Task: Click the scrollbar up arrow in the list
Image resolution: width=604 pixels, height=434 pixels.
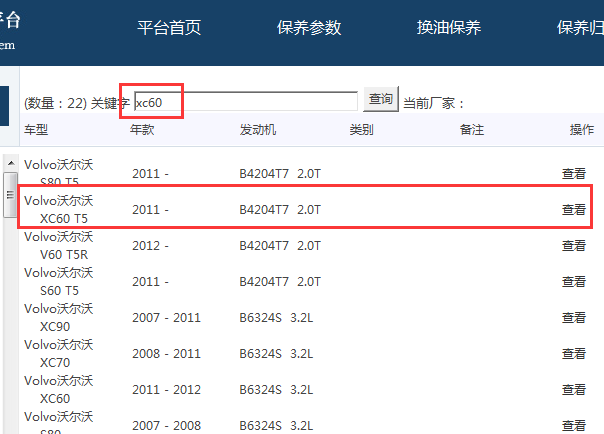Action: click(x=11, y=163)
